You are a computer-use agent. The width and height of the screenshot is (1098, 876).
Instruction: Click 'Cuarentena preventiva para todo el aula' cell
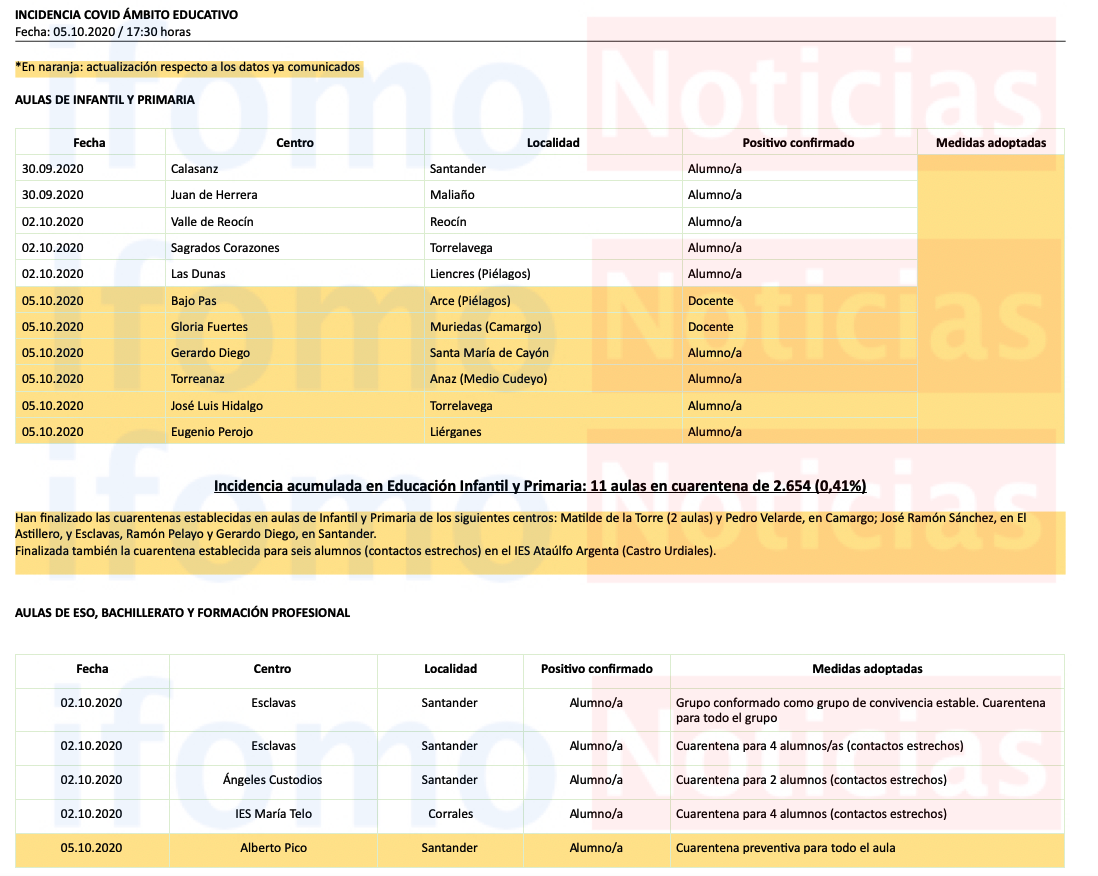pos(785,848)
